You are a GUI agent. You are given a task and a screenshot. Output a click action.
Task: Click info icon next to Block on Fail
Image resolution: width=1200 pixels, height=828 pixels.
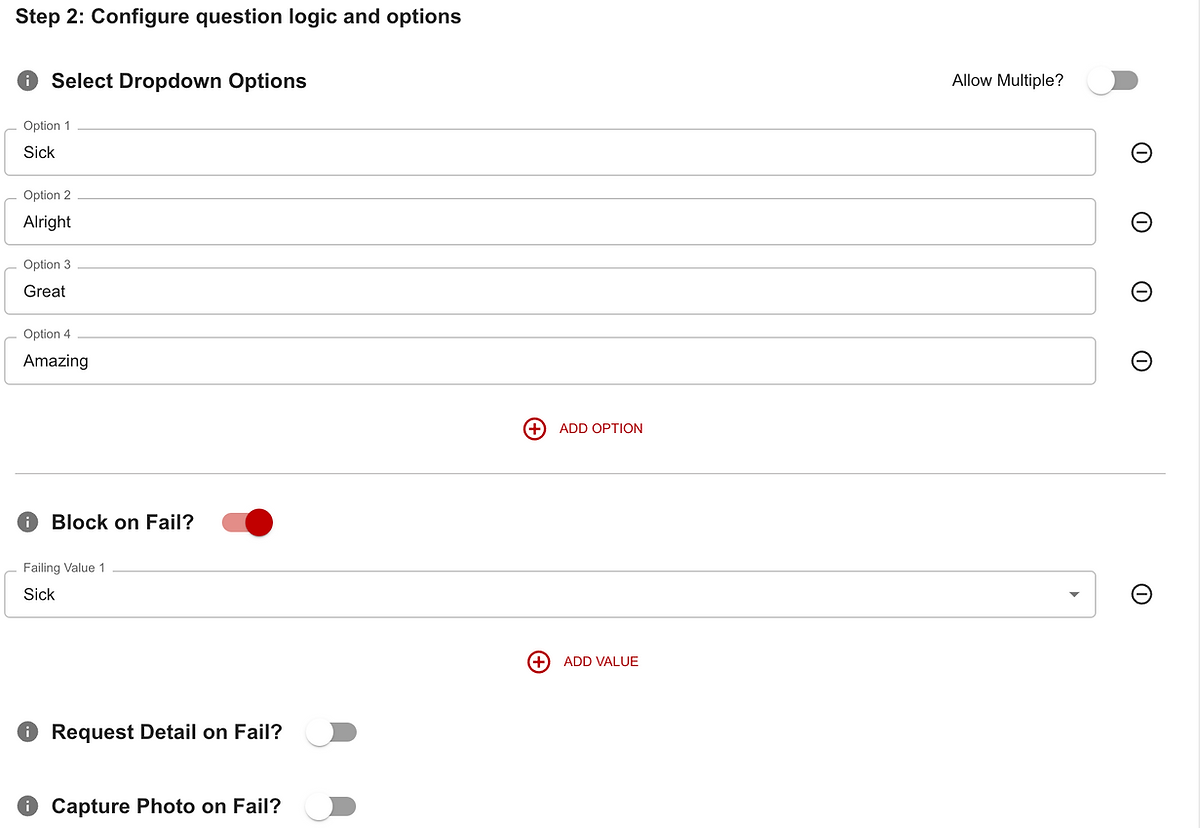[29, 522]
